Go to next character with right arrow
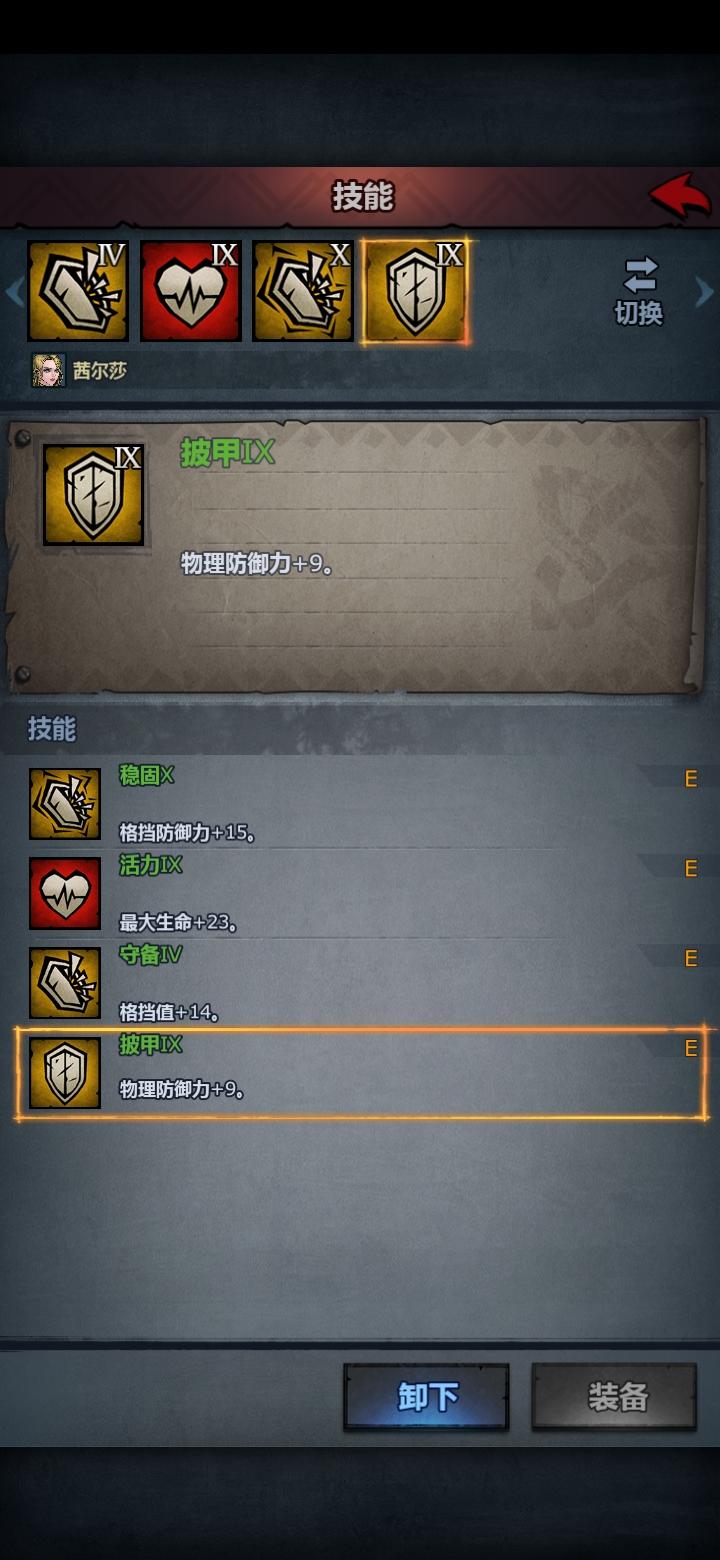The height and width of the screenshot is (1560, 720). 706,292
